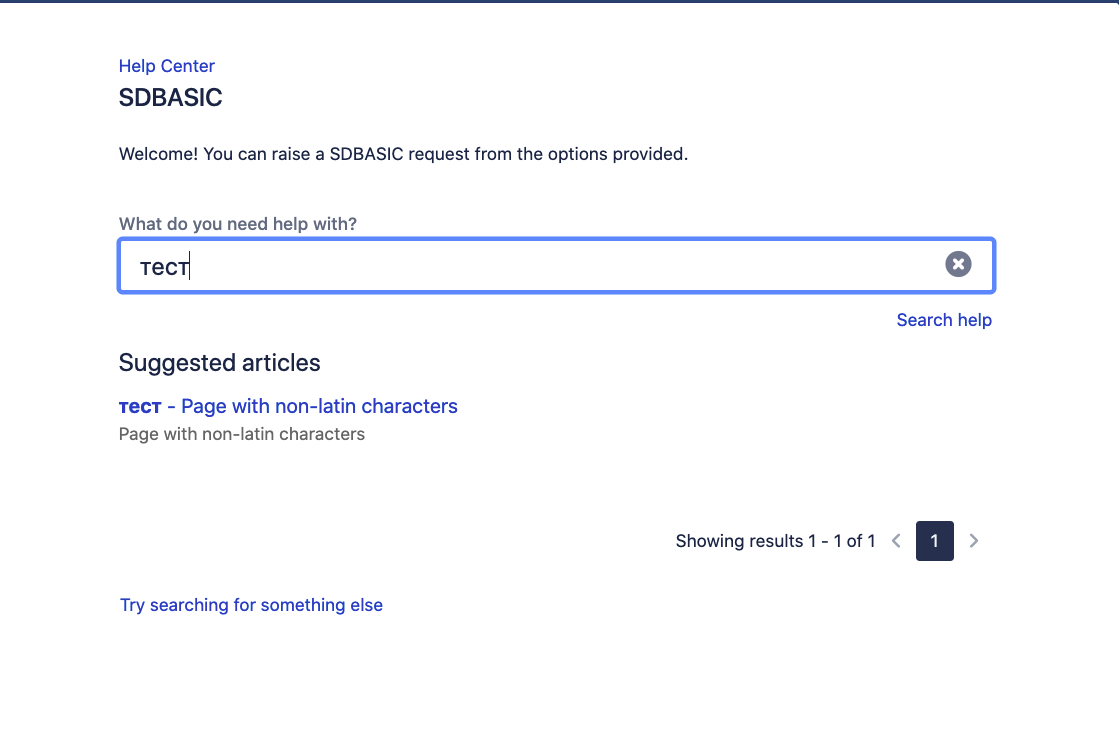Focus the 'What do you need help with?' search box
1119x738 pixels.
coord(557,266)
